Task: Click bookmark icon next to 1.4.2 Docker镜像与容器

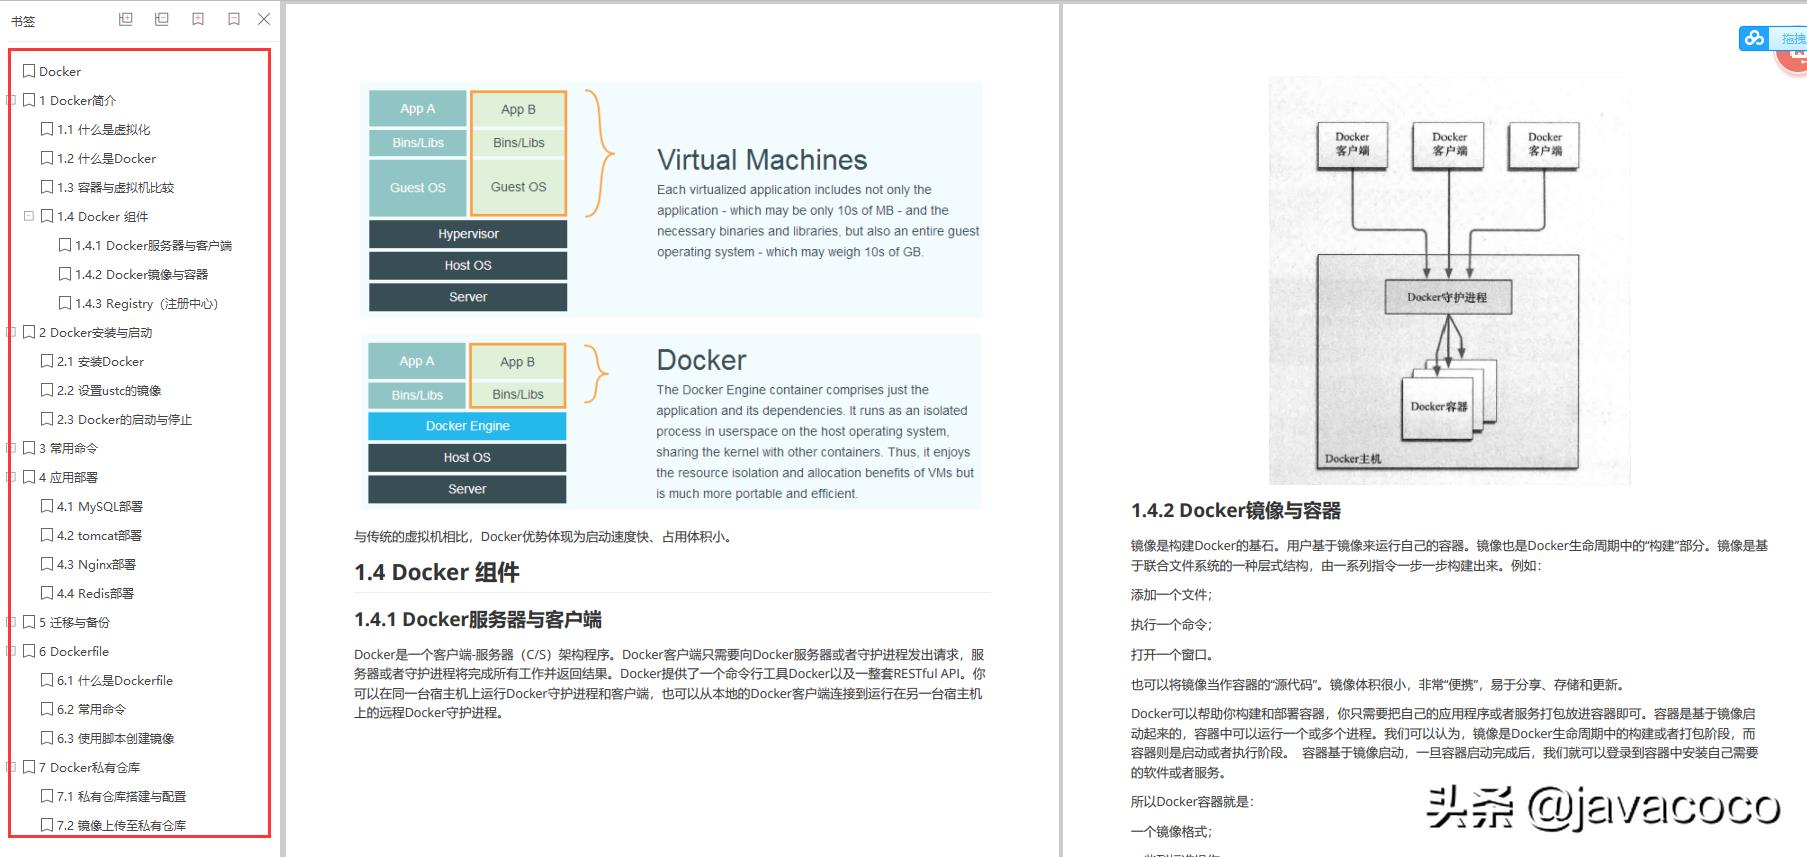Action: point(65,274)
